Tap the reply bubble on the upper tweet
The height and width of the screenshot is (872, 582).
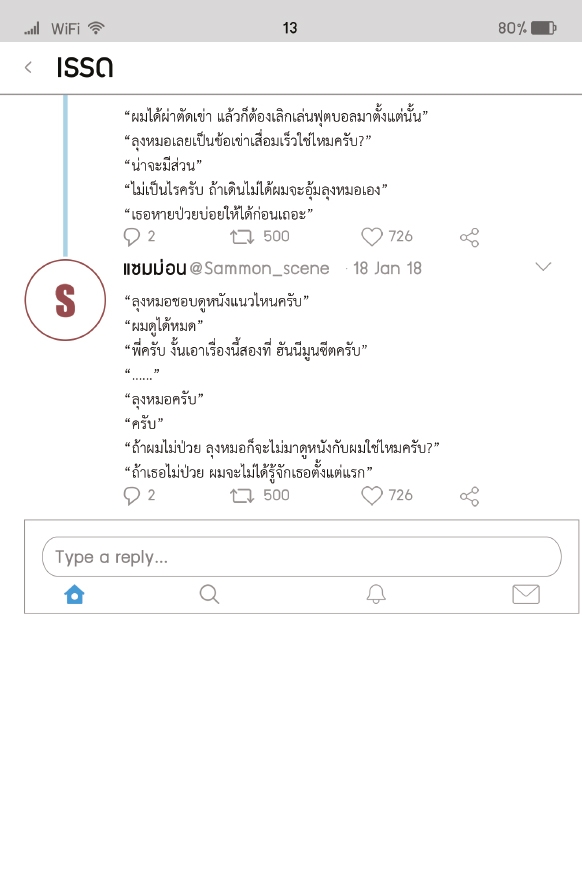(131, 237)
